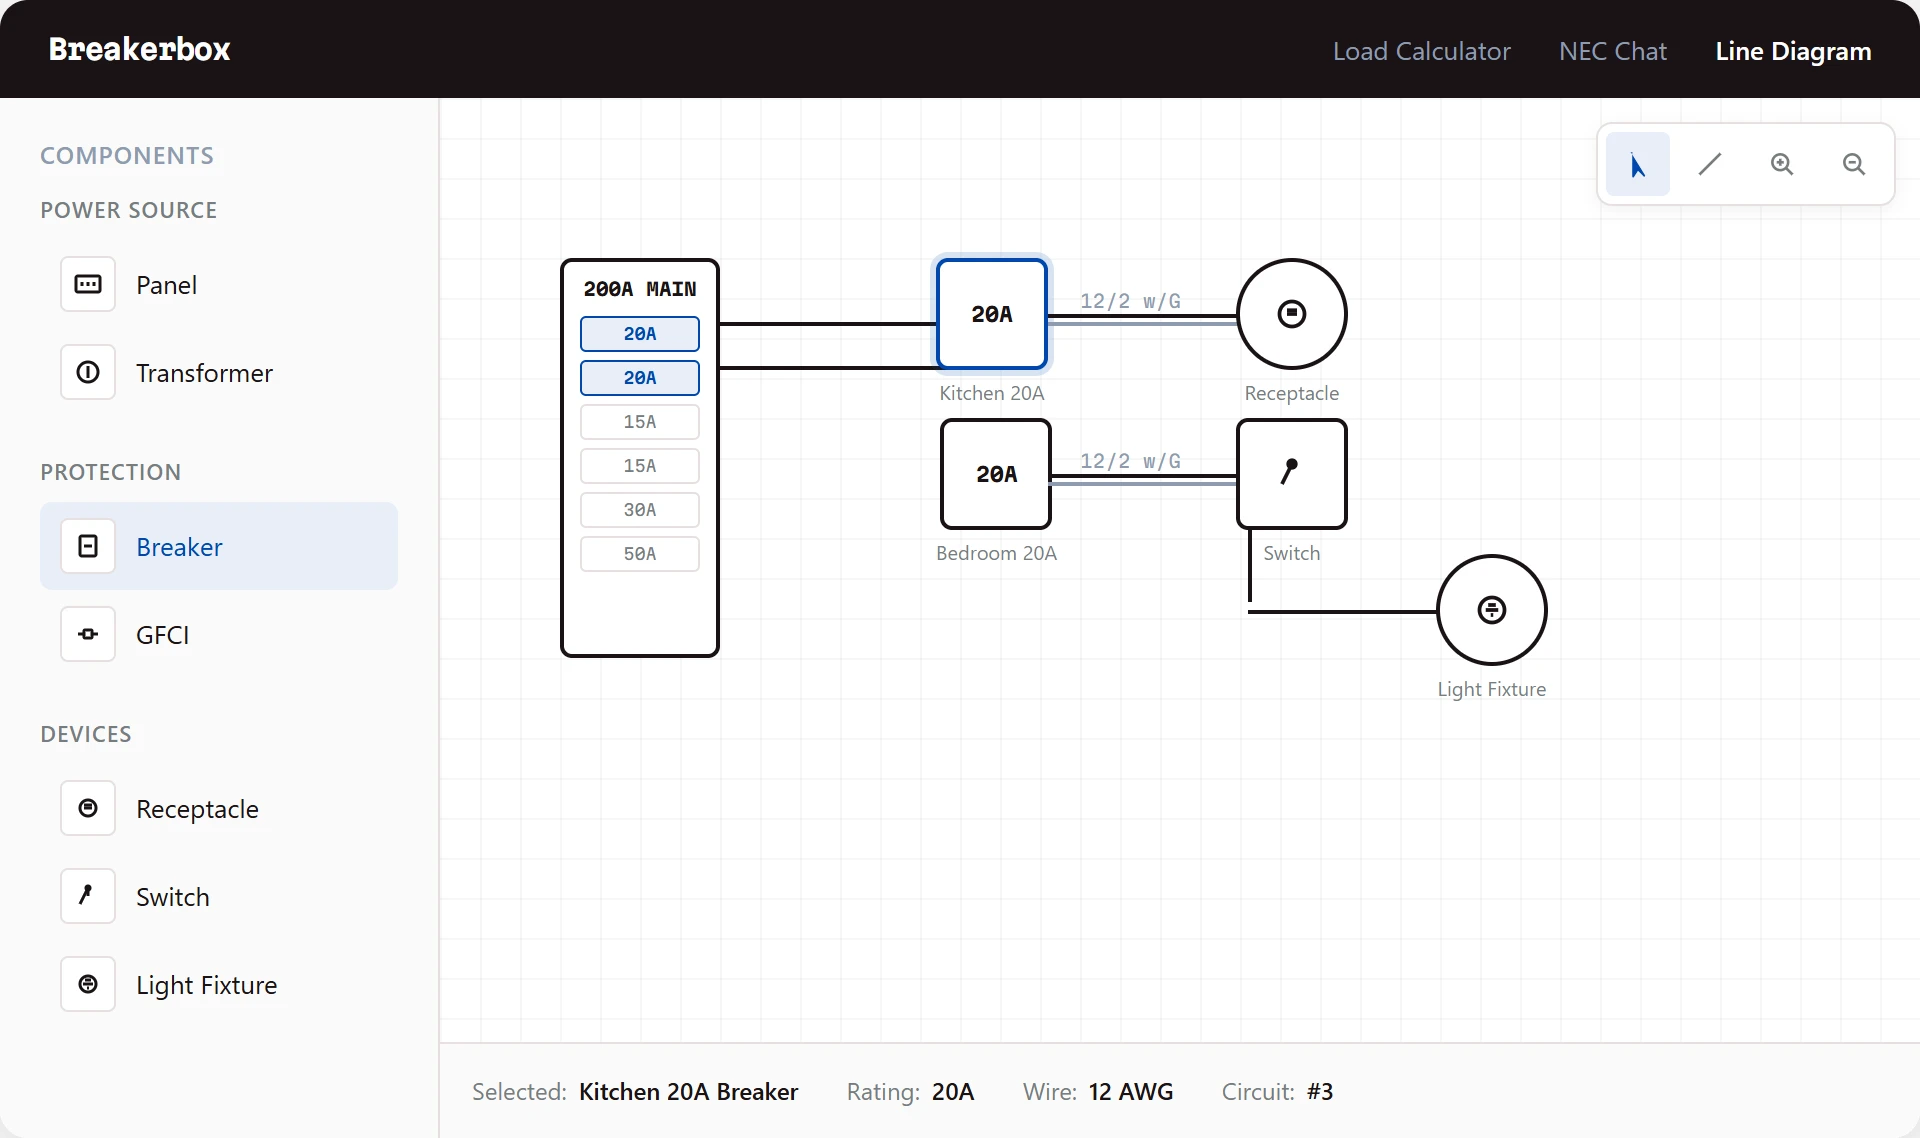
Task: Open the Load Calculator tab
Action: [x=1421, y=51]
